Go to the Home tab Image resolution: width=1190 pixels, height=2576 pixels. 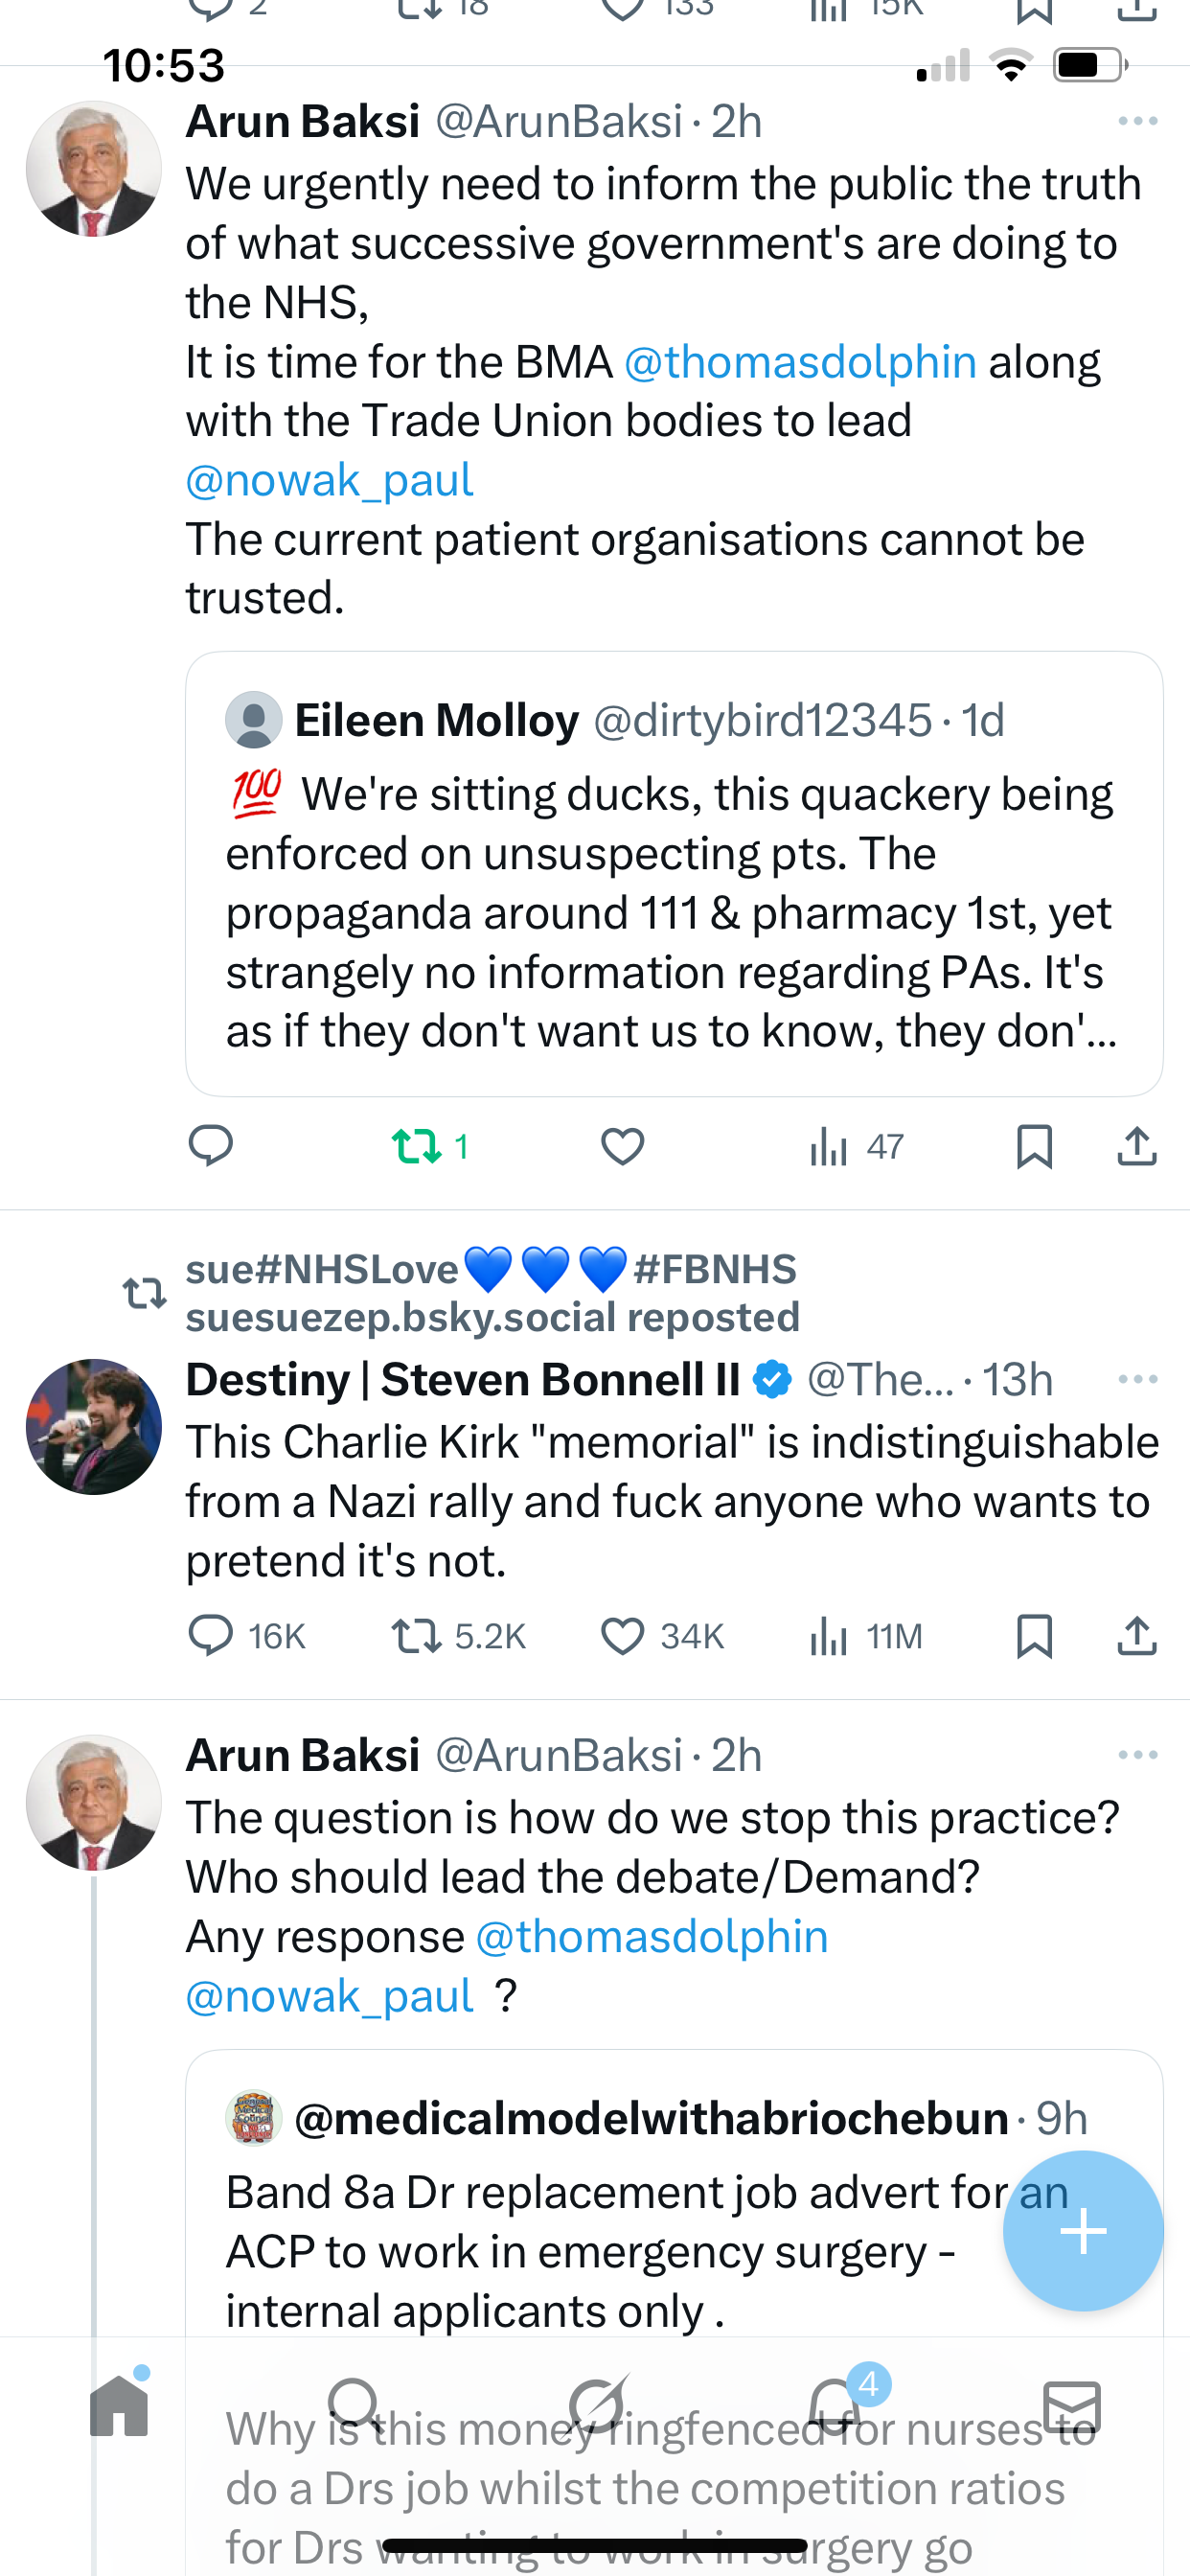(x=119, y=2406)
